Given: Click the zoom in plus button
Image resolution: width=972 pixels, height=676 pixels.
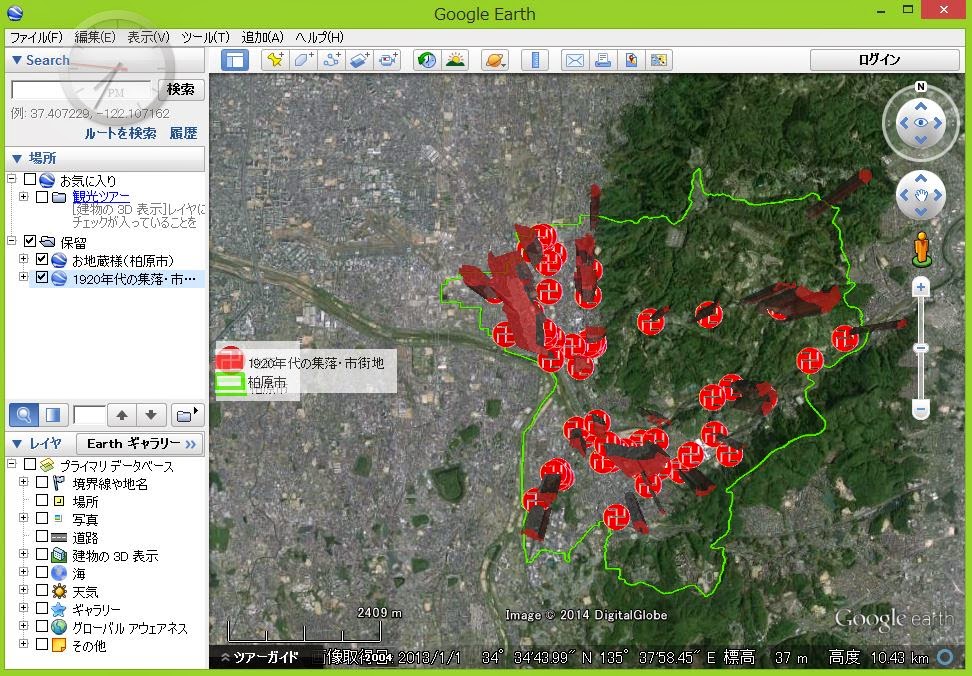Looking at the screenshot, I should pyautogui.click(x=921, y=287).
